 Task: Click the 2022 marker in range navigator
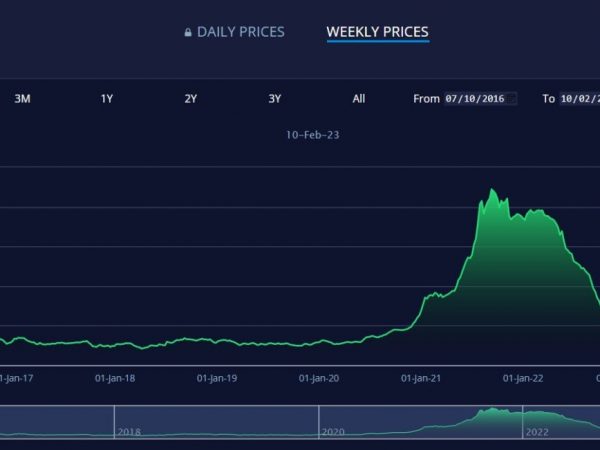537,432
